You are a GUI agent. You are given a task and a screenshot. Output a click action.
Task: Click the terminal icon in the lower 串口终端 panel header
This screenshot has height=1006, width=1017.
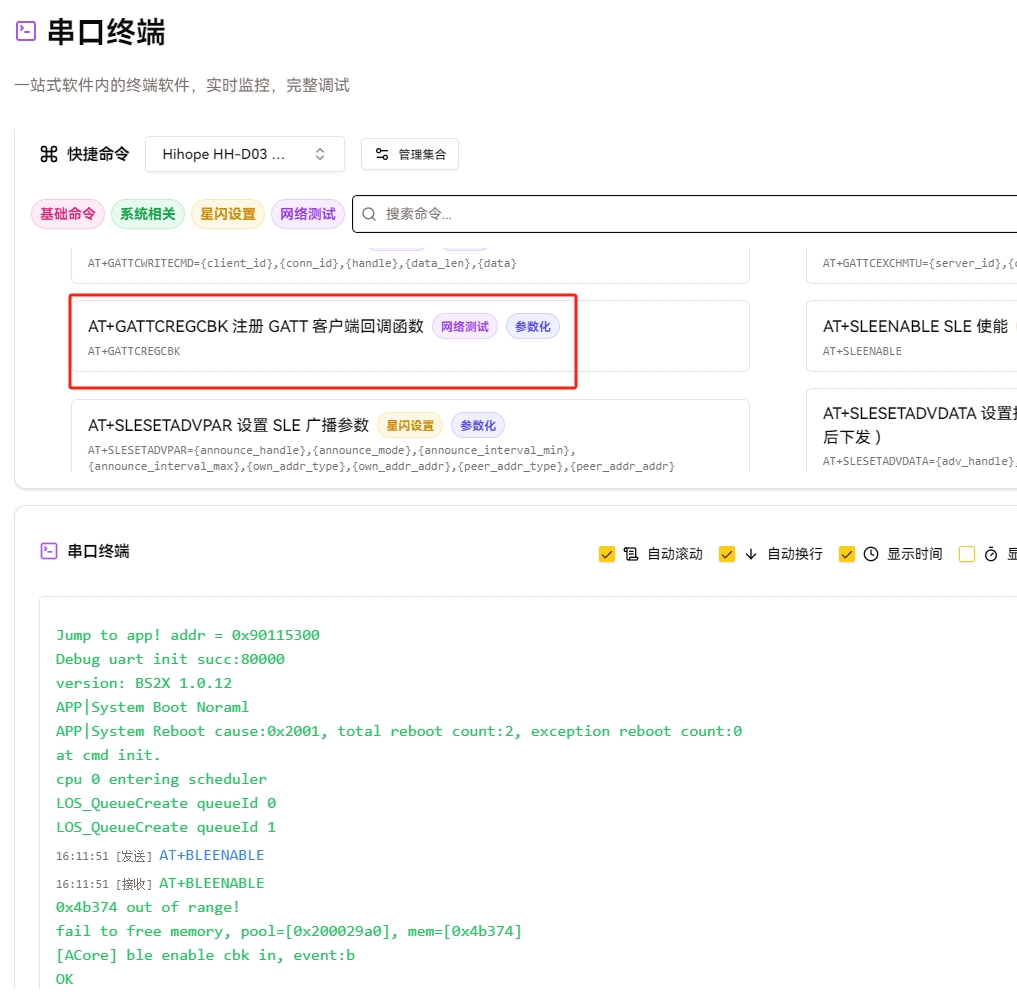[x=49, y=551]
